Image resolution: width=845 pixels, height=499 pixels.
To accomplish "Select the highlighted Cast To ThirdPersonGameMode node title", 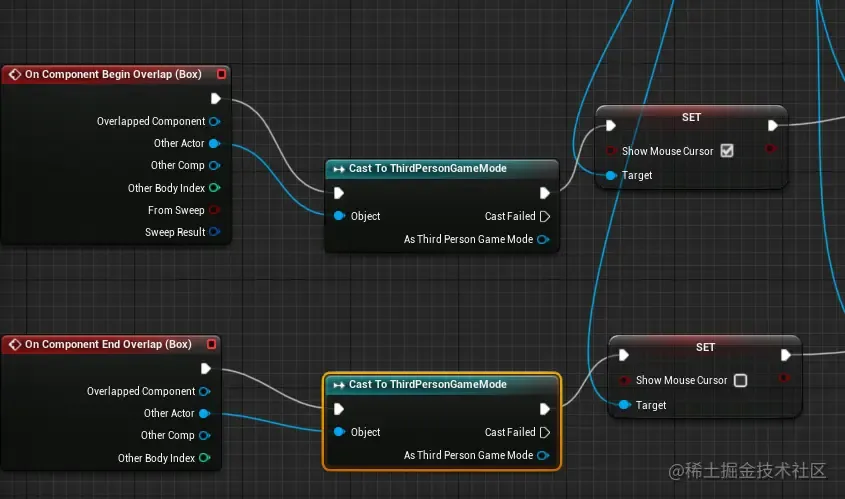I will pos(427,384).
